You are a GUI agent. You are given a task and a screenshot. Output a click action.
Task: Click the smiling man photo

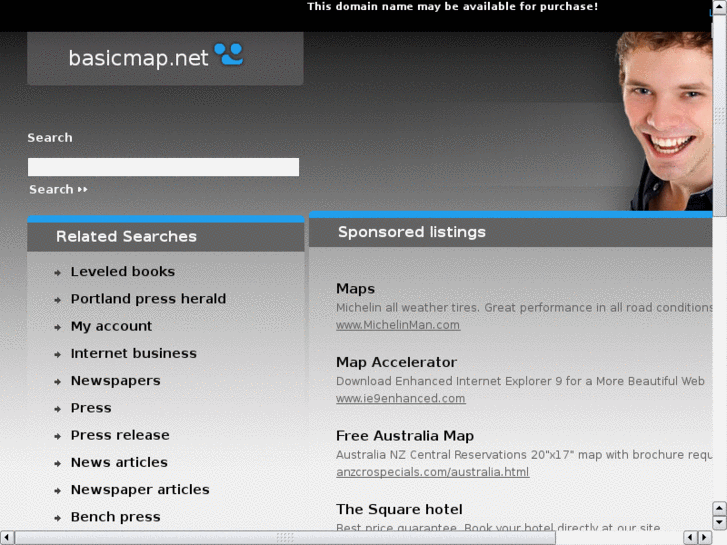[x=664, y=121]
